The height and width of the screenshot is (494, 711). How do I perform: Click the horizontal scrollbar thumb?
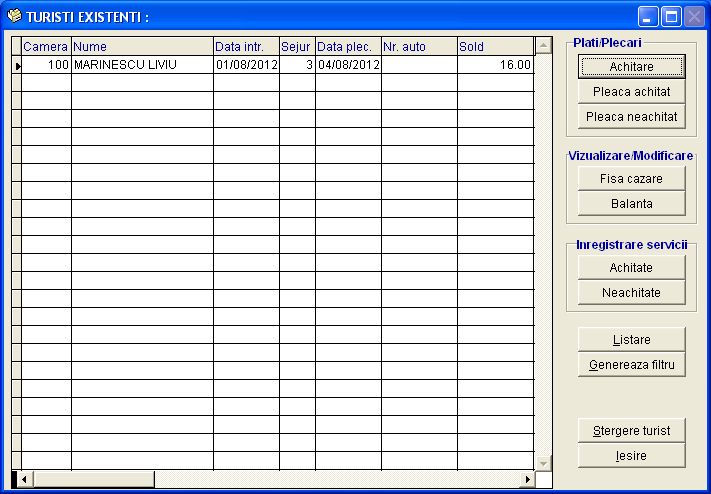pos(93,479)
